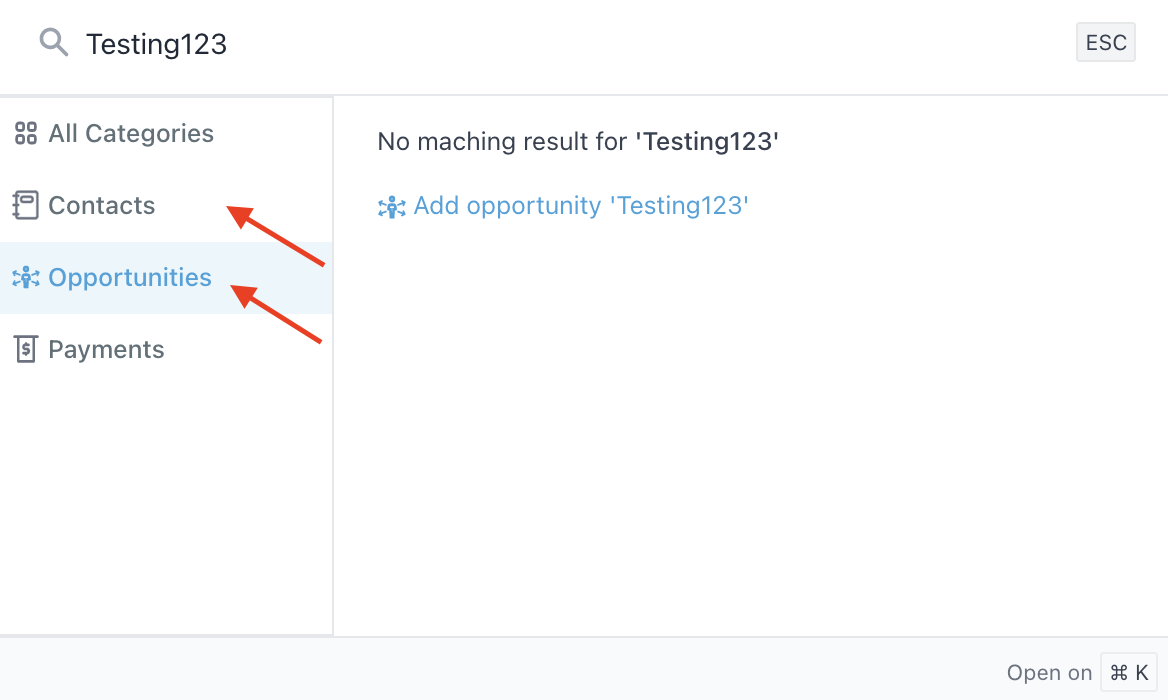Open the Payments category
The width and height of the screenshot is (1168, 700).
(106, 349)
